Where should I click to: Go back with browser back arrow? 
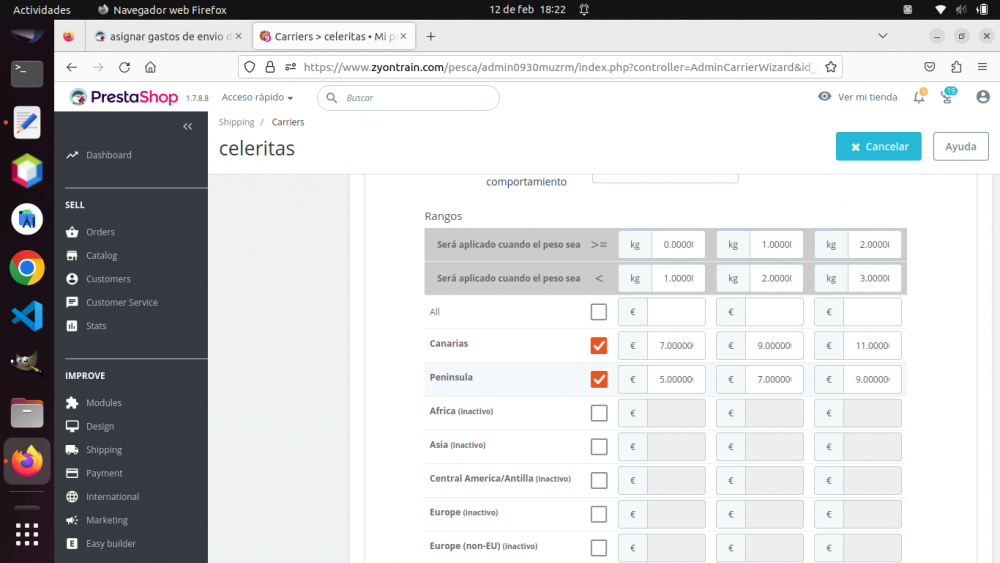(x=71, y=67)
